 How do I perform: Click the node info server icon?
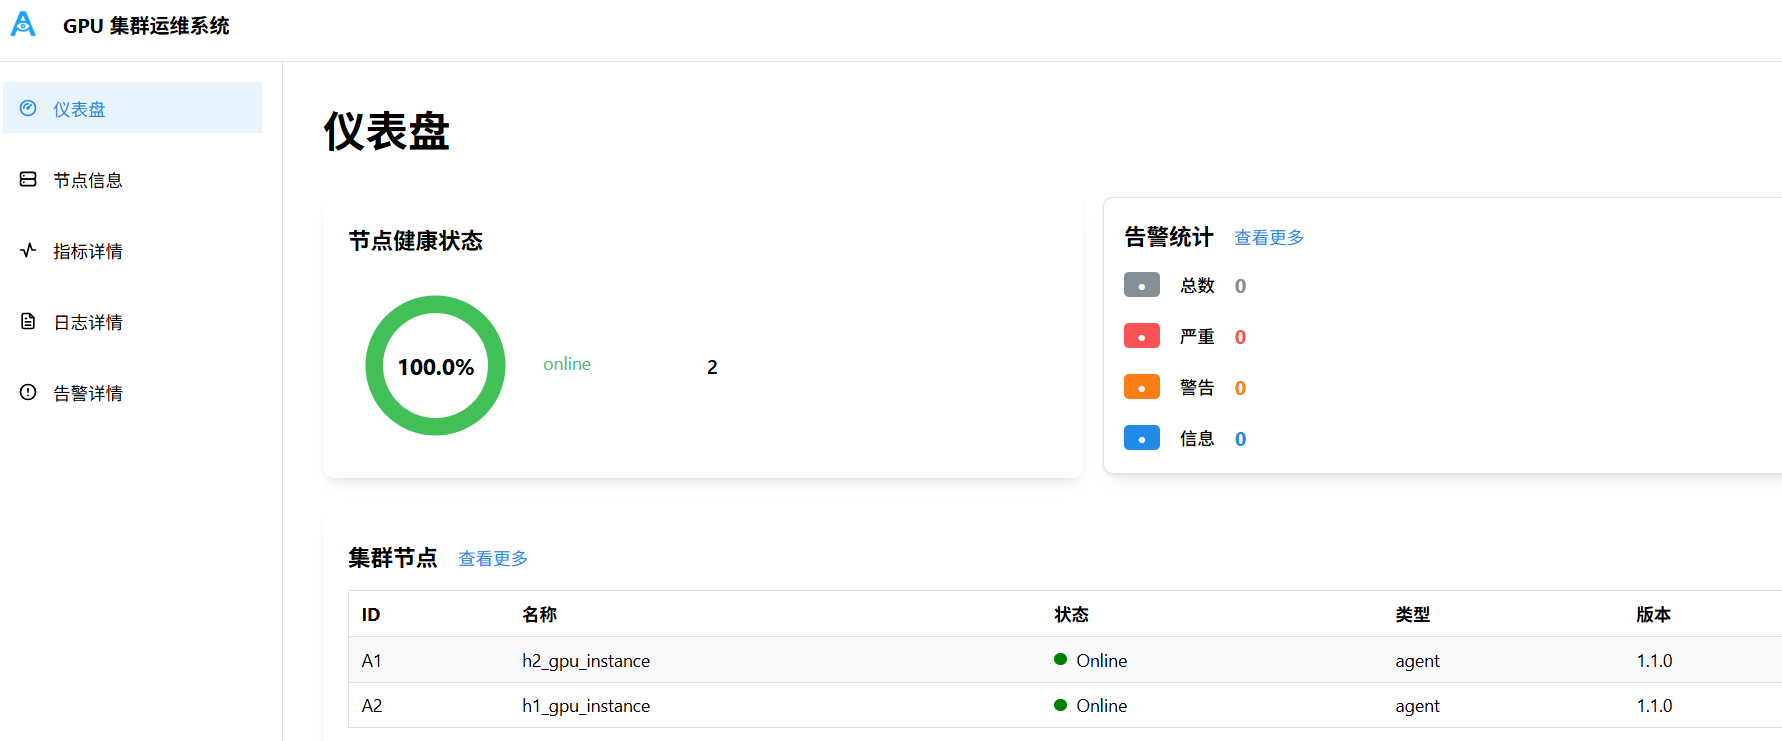tap(28, 179)
